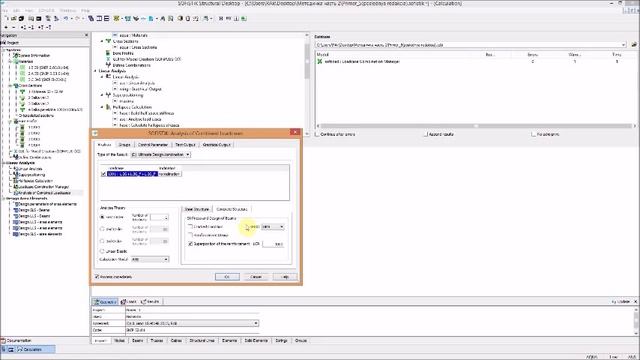640x360 pixels.
Task: Open the stiffness dropdown beside the cursor
Action: click(x=273, y=227)
